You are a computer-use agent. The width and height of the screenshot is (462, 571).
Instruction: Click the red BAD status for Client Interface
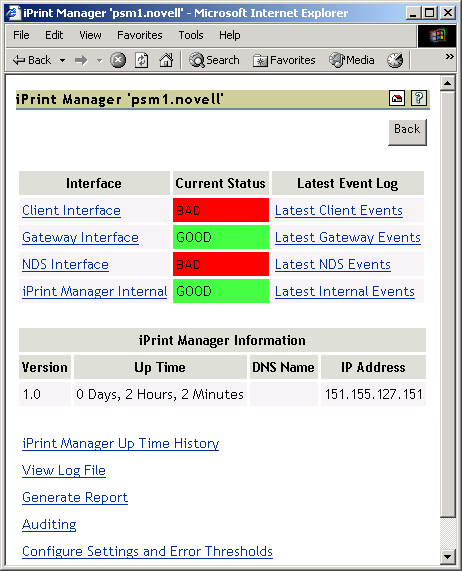point(221,210)
